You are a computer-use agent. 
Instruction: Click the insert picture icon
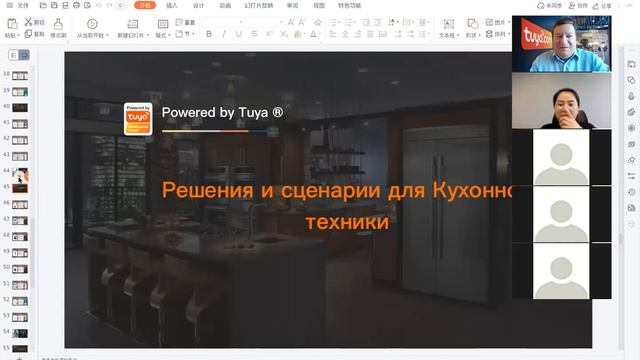coord(489,22)
